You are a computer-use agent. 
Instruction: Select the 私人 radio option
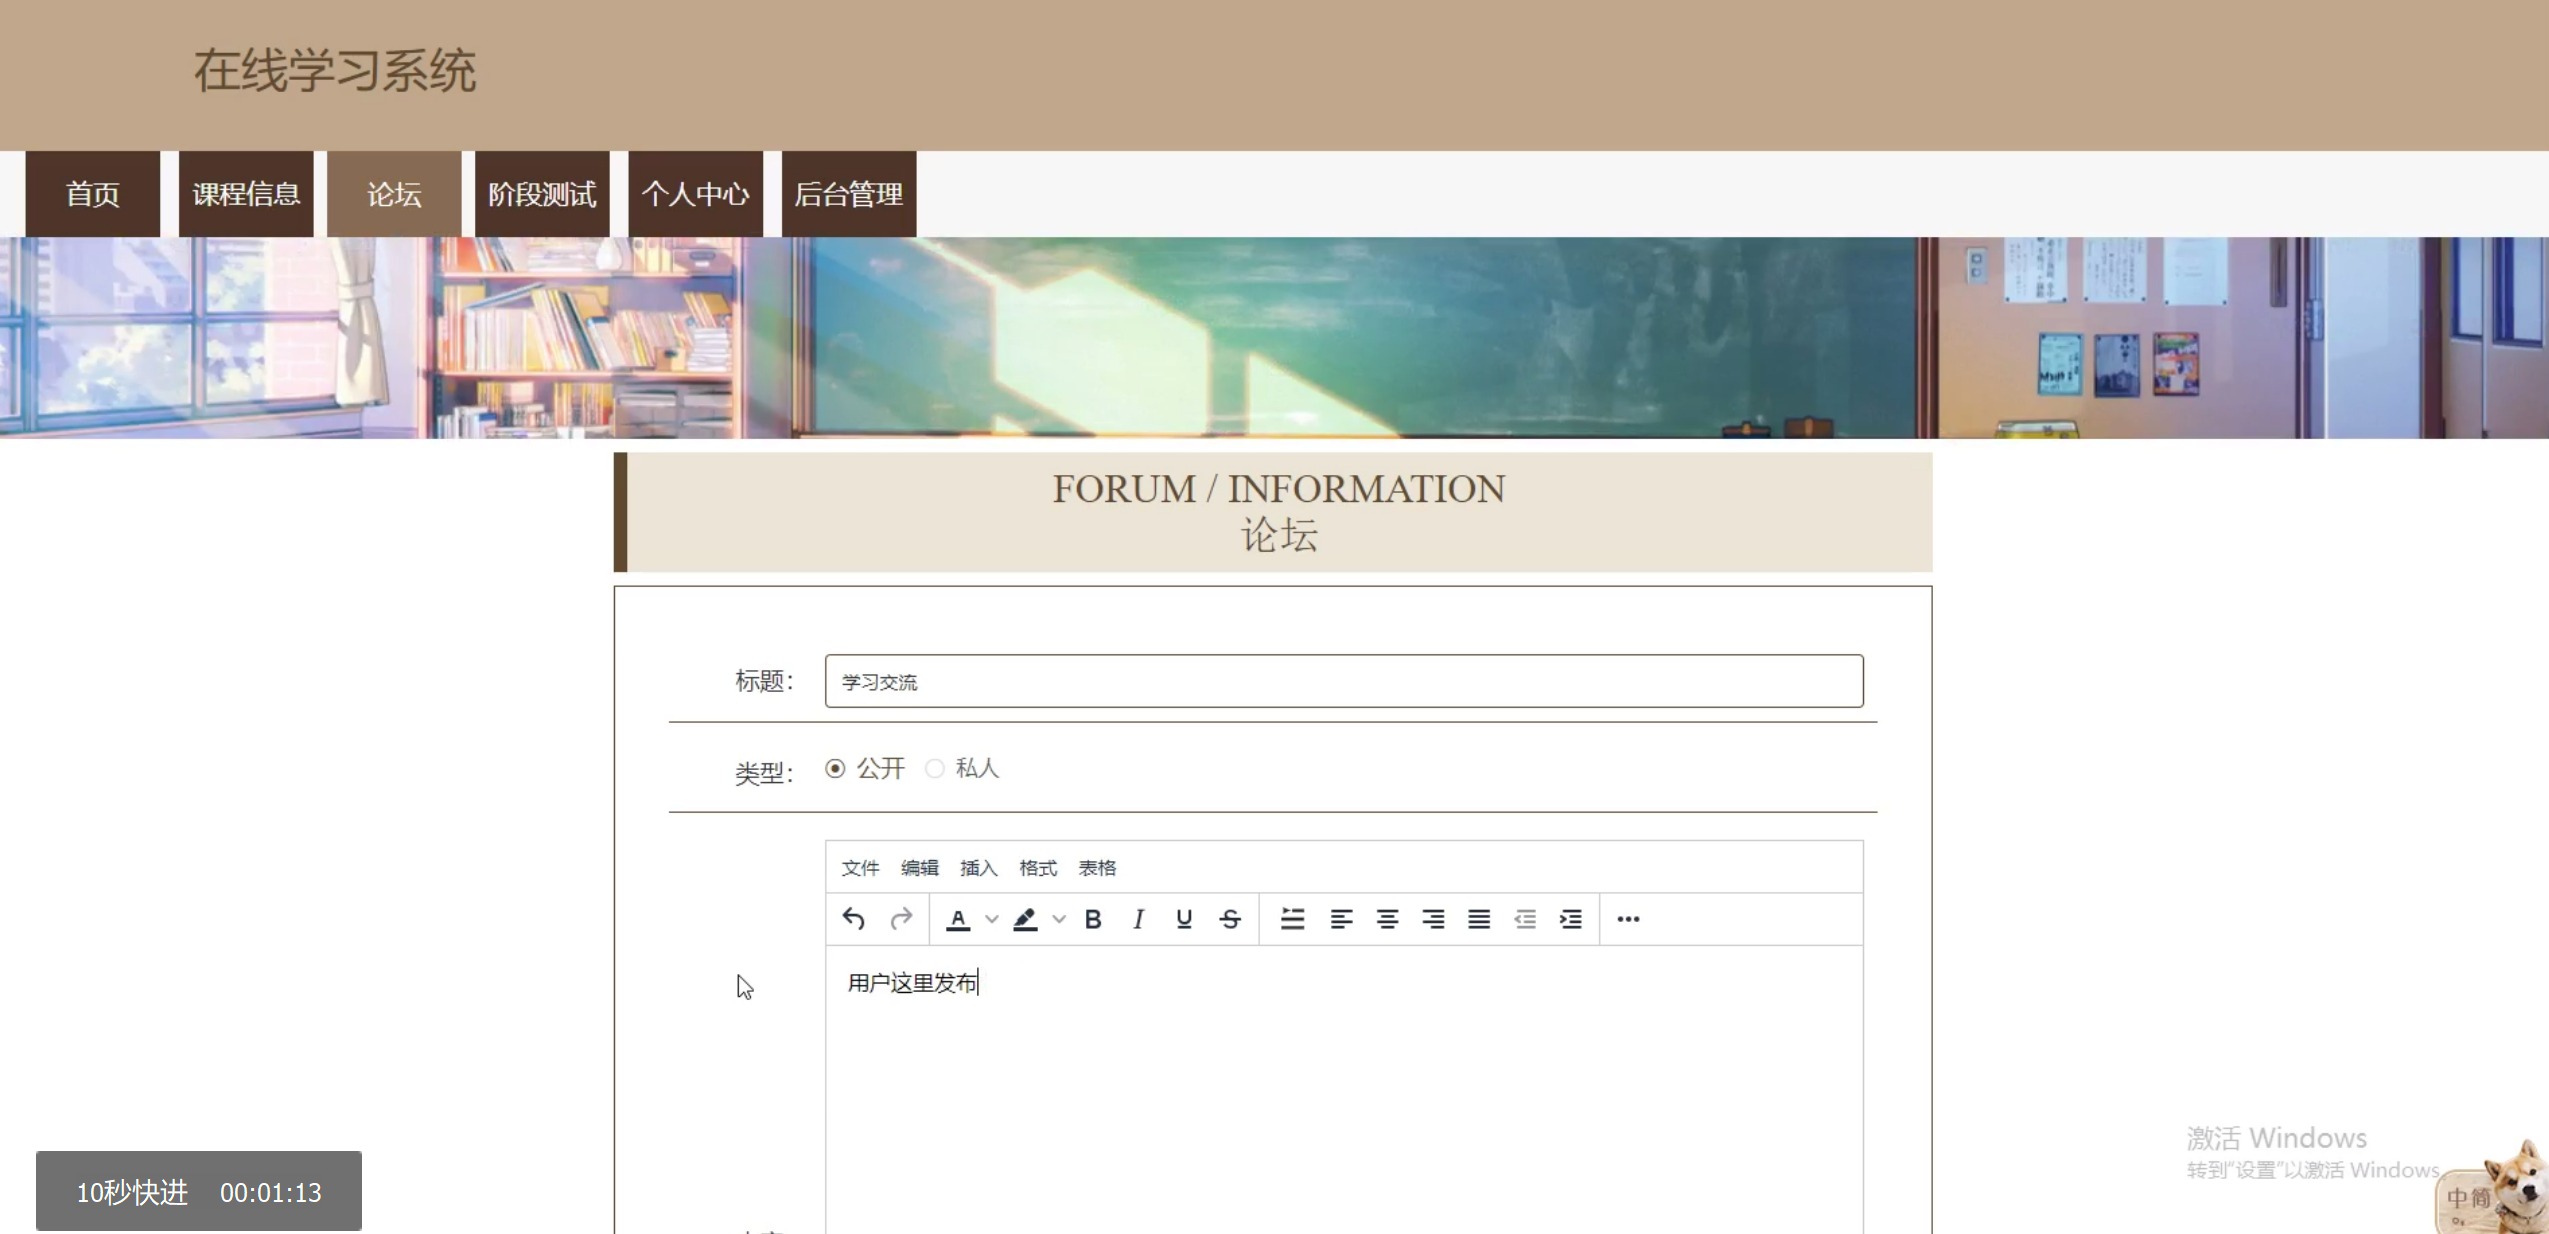click(x=935, y=768)
